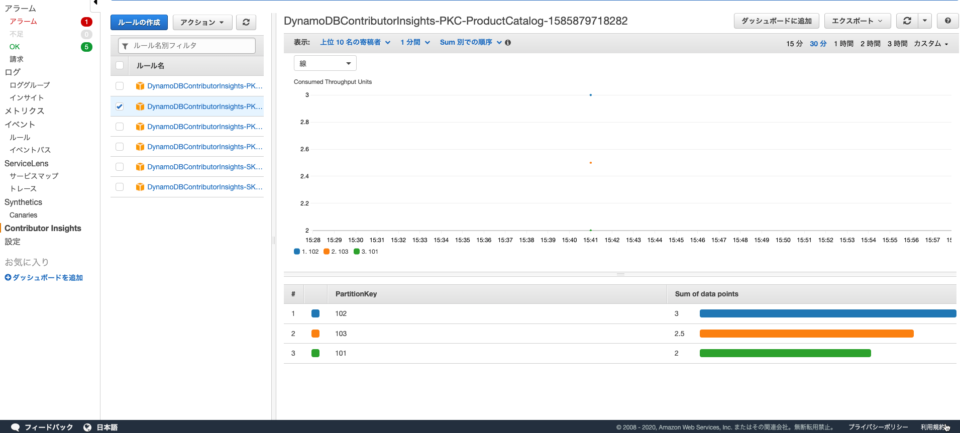
Task: Click the Consumed Throughput Units label
Action: pyautogui.click(x=332, y=81)
